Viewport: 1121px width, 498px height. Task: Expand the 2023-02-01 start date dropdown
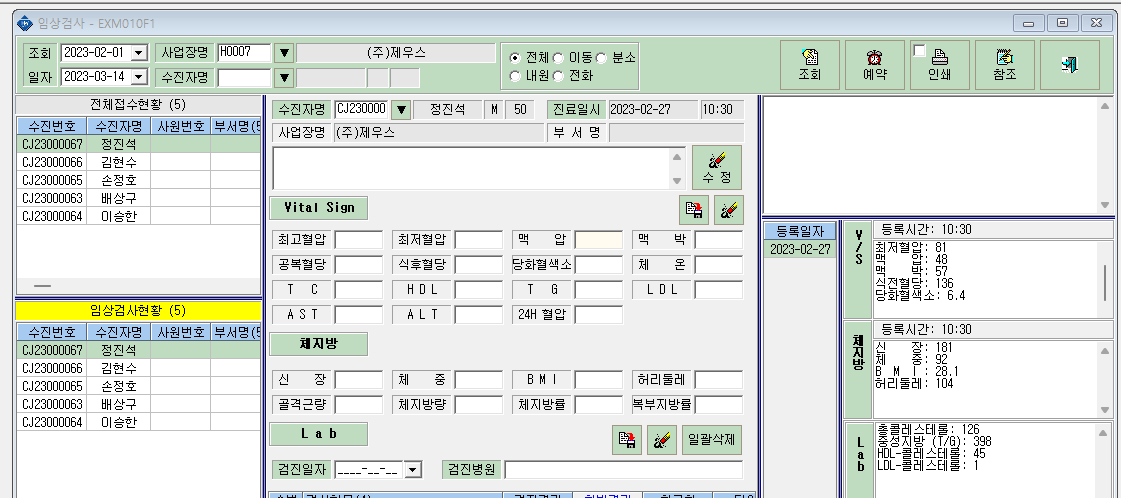point(139,53)
